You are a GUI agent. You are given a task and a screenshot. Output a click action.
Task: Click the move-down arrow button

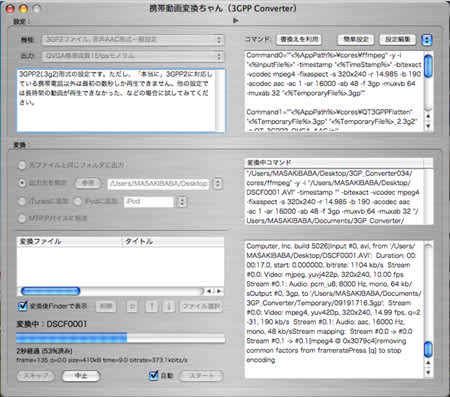169,307
